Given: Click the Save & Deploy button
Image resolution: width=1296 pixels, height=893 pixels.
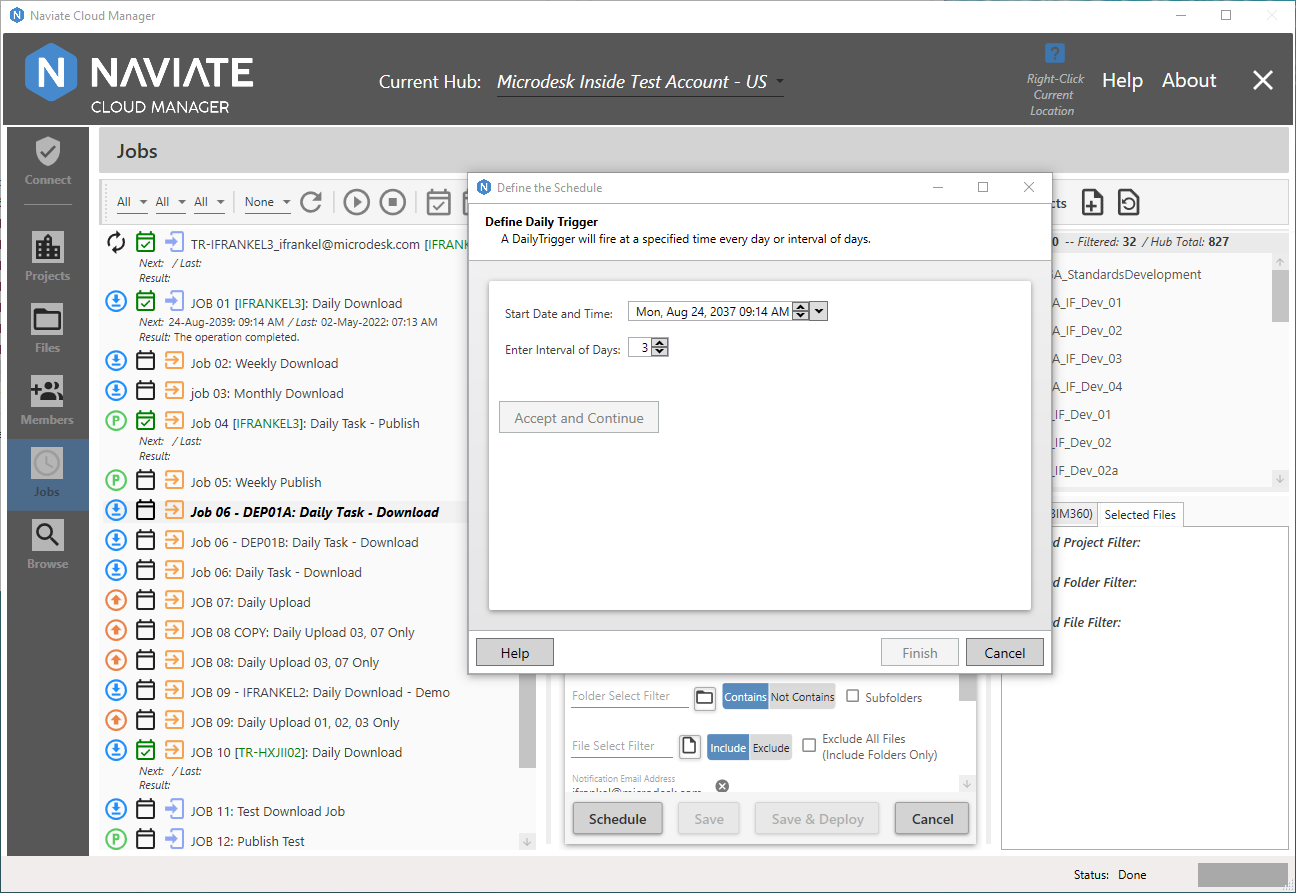Looking at the screenshot, I should (817, 819).
